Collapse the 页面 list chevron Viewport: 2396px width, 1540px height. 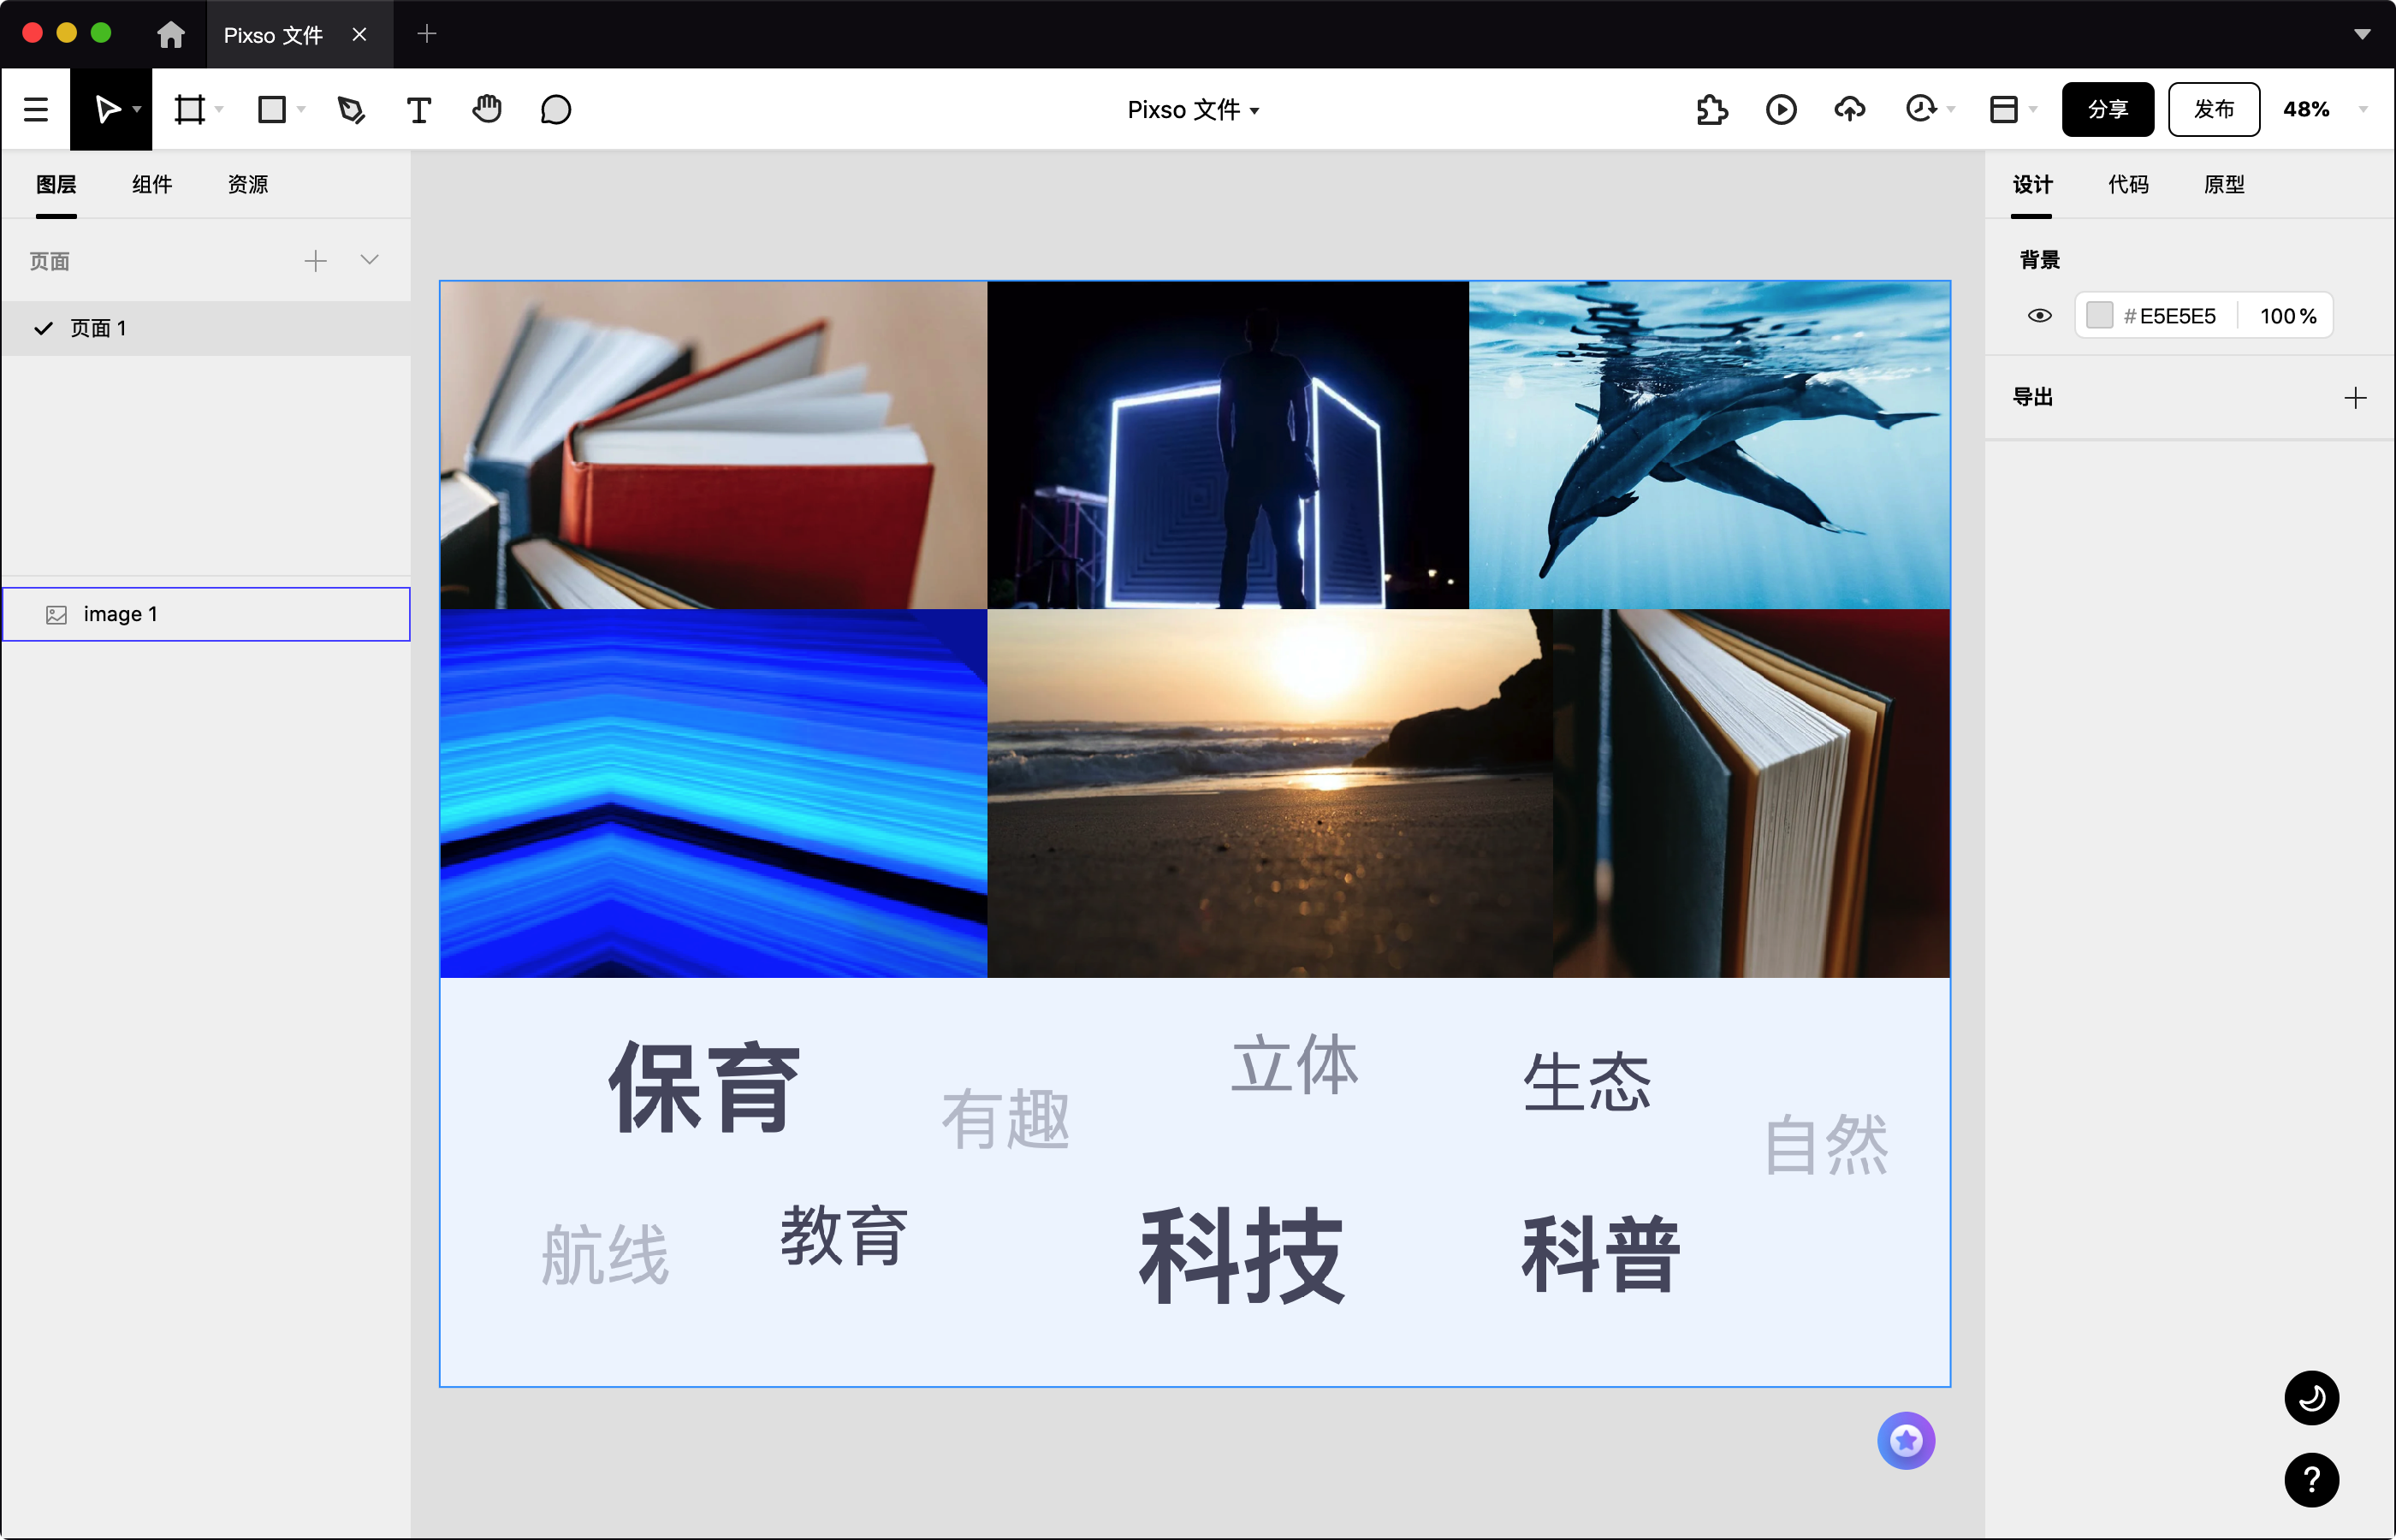(x=369, y=260)
